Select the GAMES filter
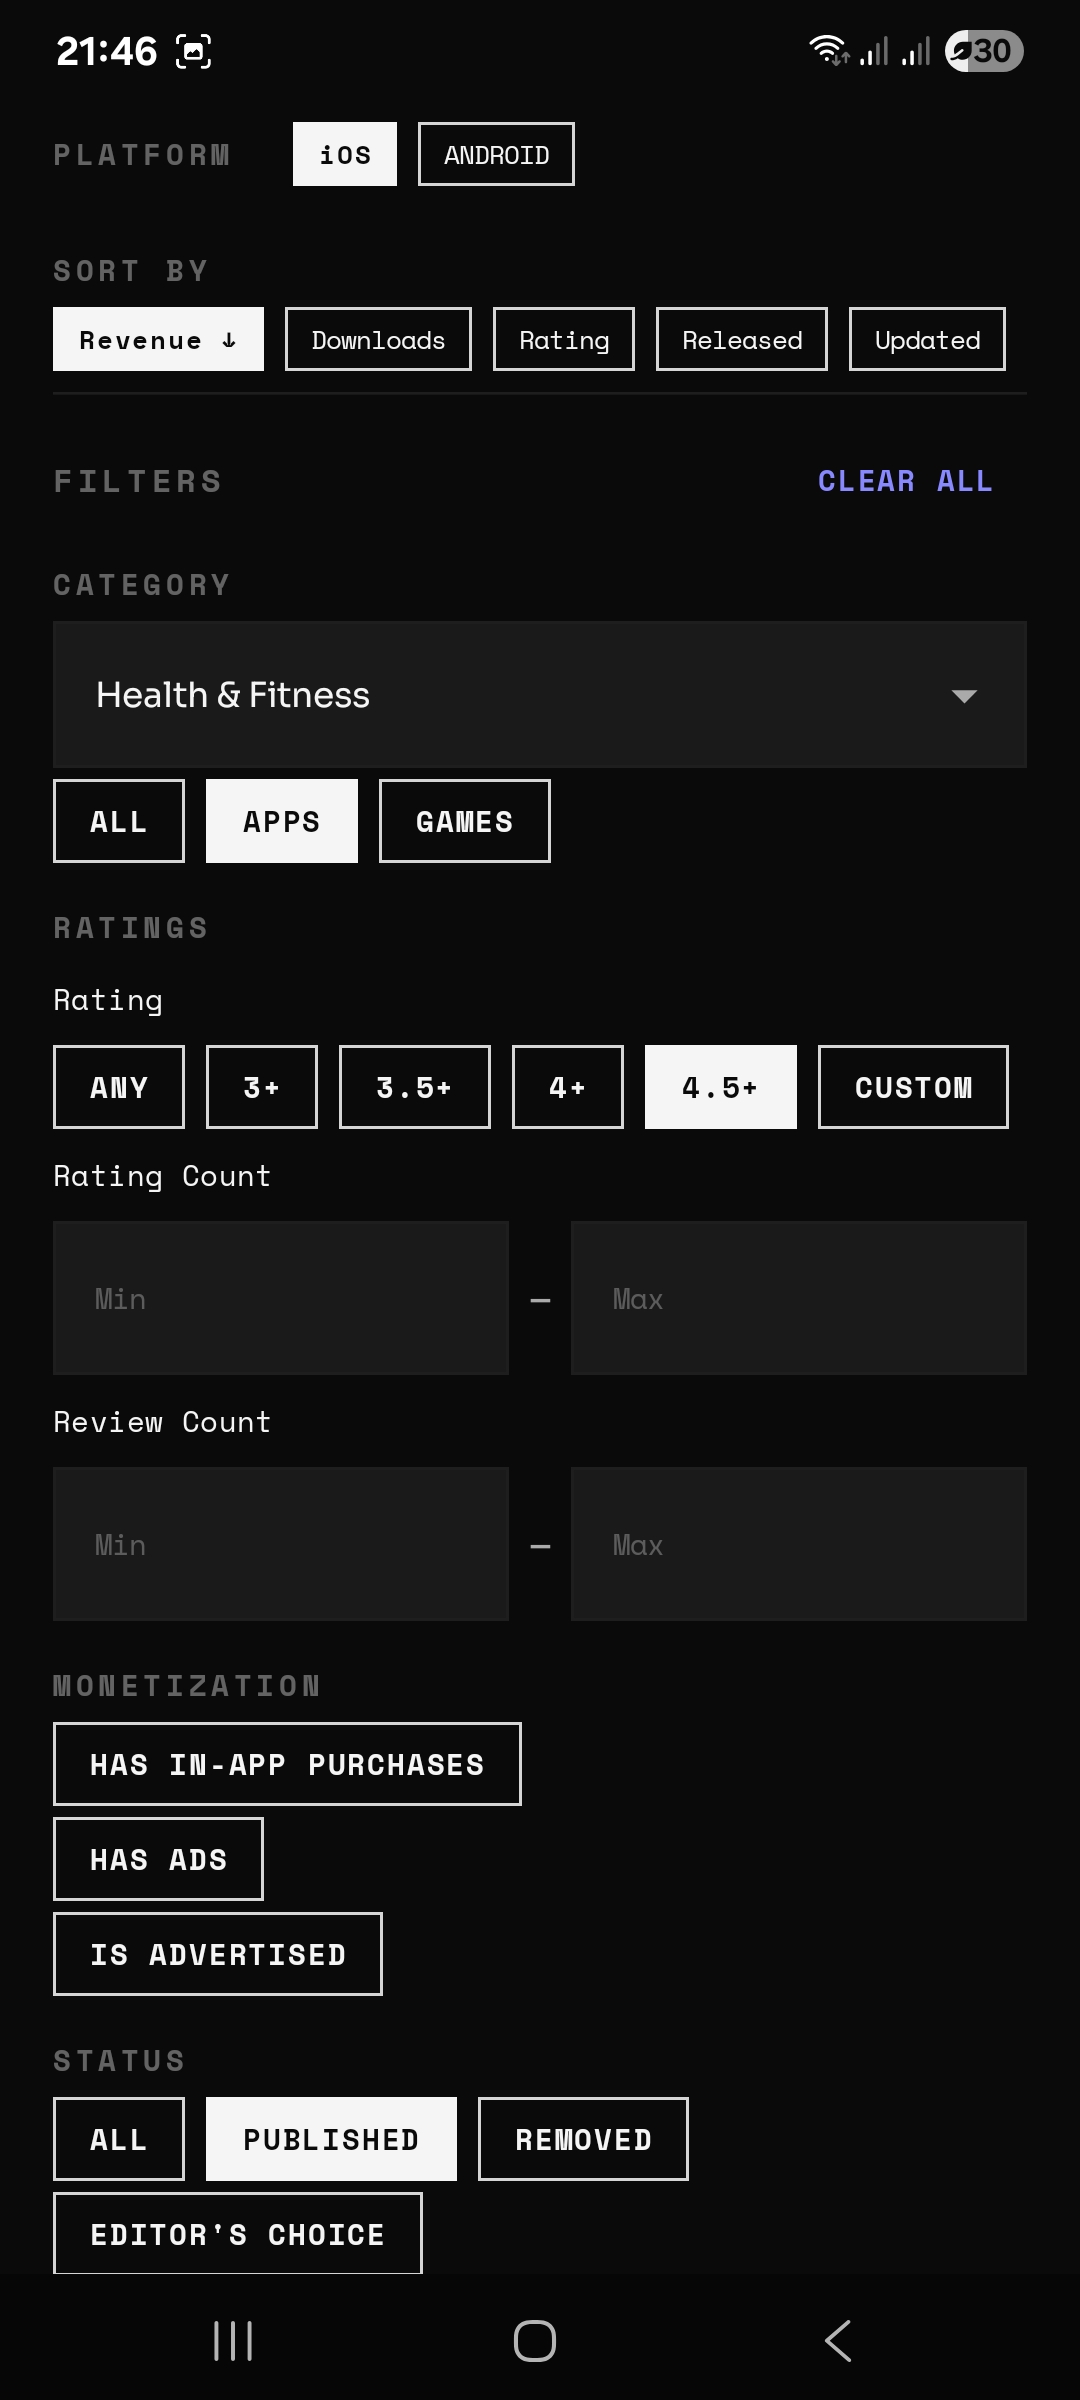This screenshot has height=2400, width=1080. click(x=464, y=820)
